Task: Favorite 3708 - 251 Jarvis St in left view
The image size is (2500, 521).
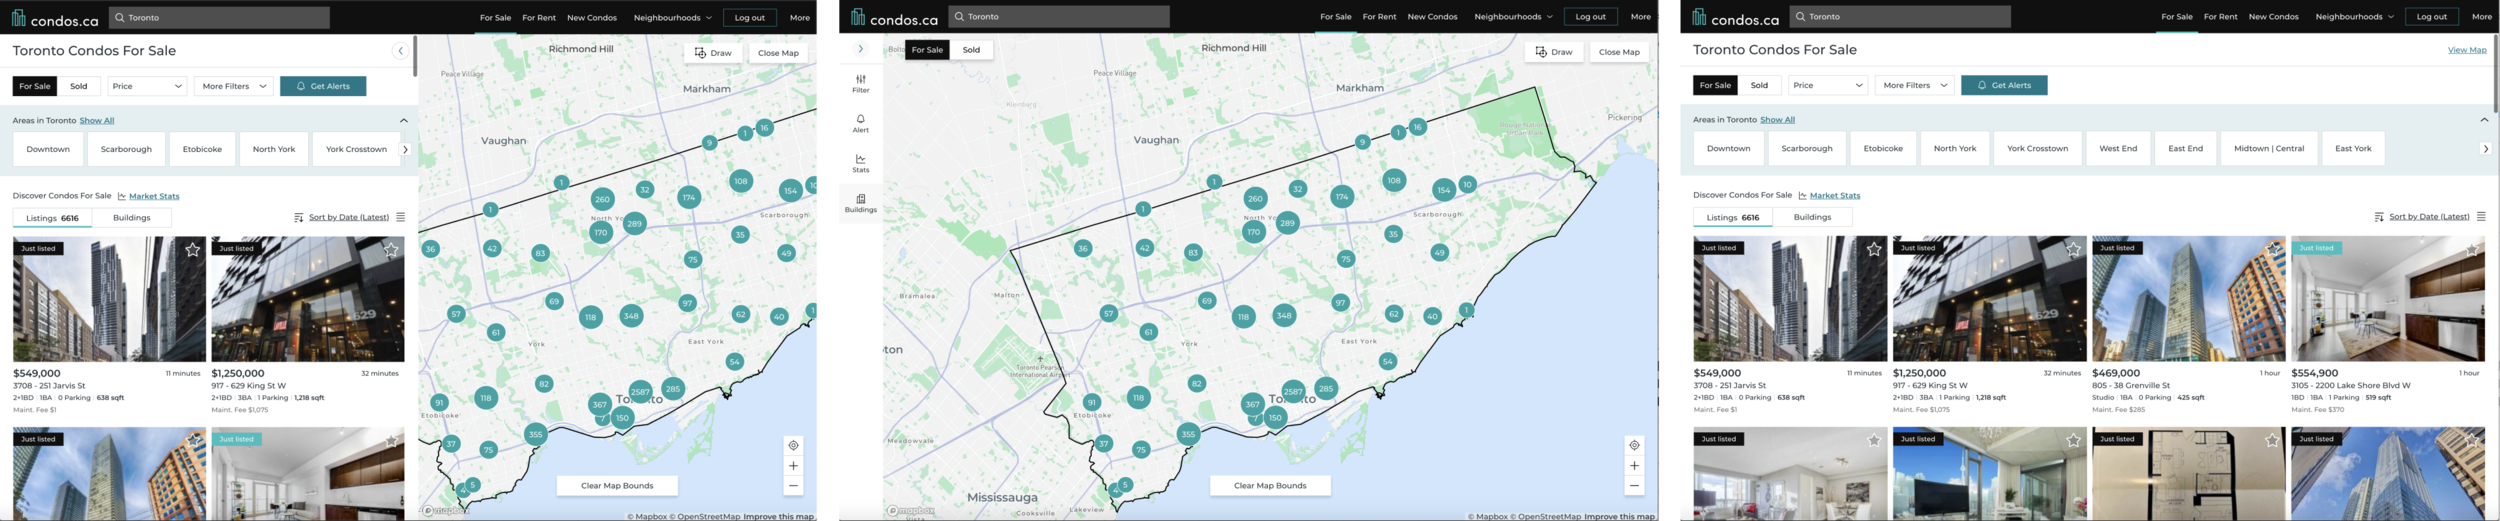Action: pos(192,250)
